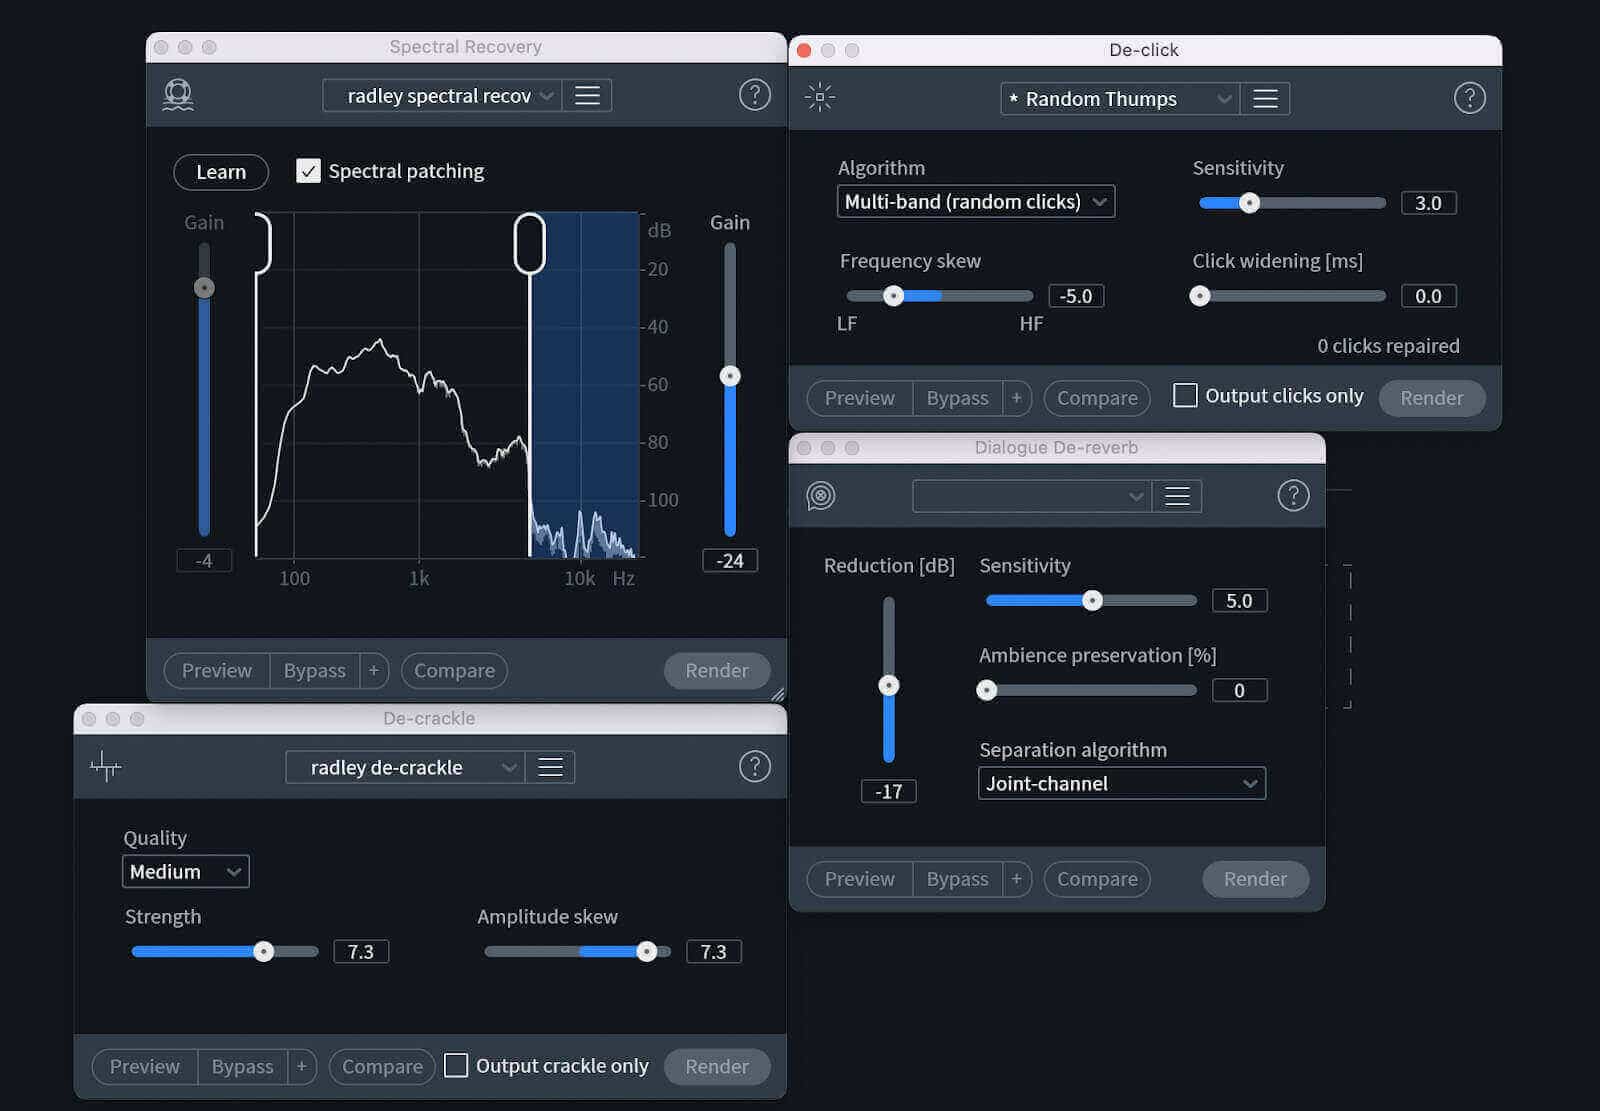Click Compare in Dialogue De-reverb
The width and height of the screenshot is (1600, 1111).
tap(1097, 879)
